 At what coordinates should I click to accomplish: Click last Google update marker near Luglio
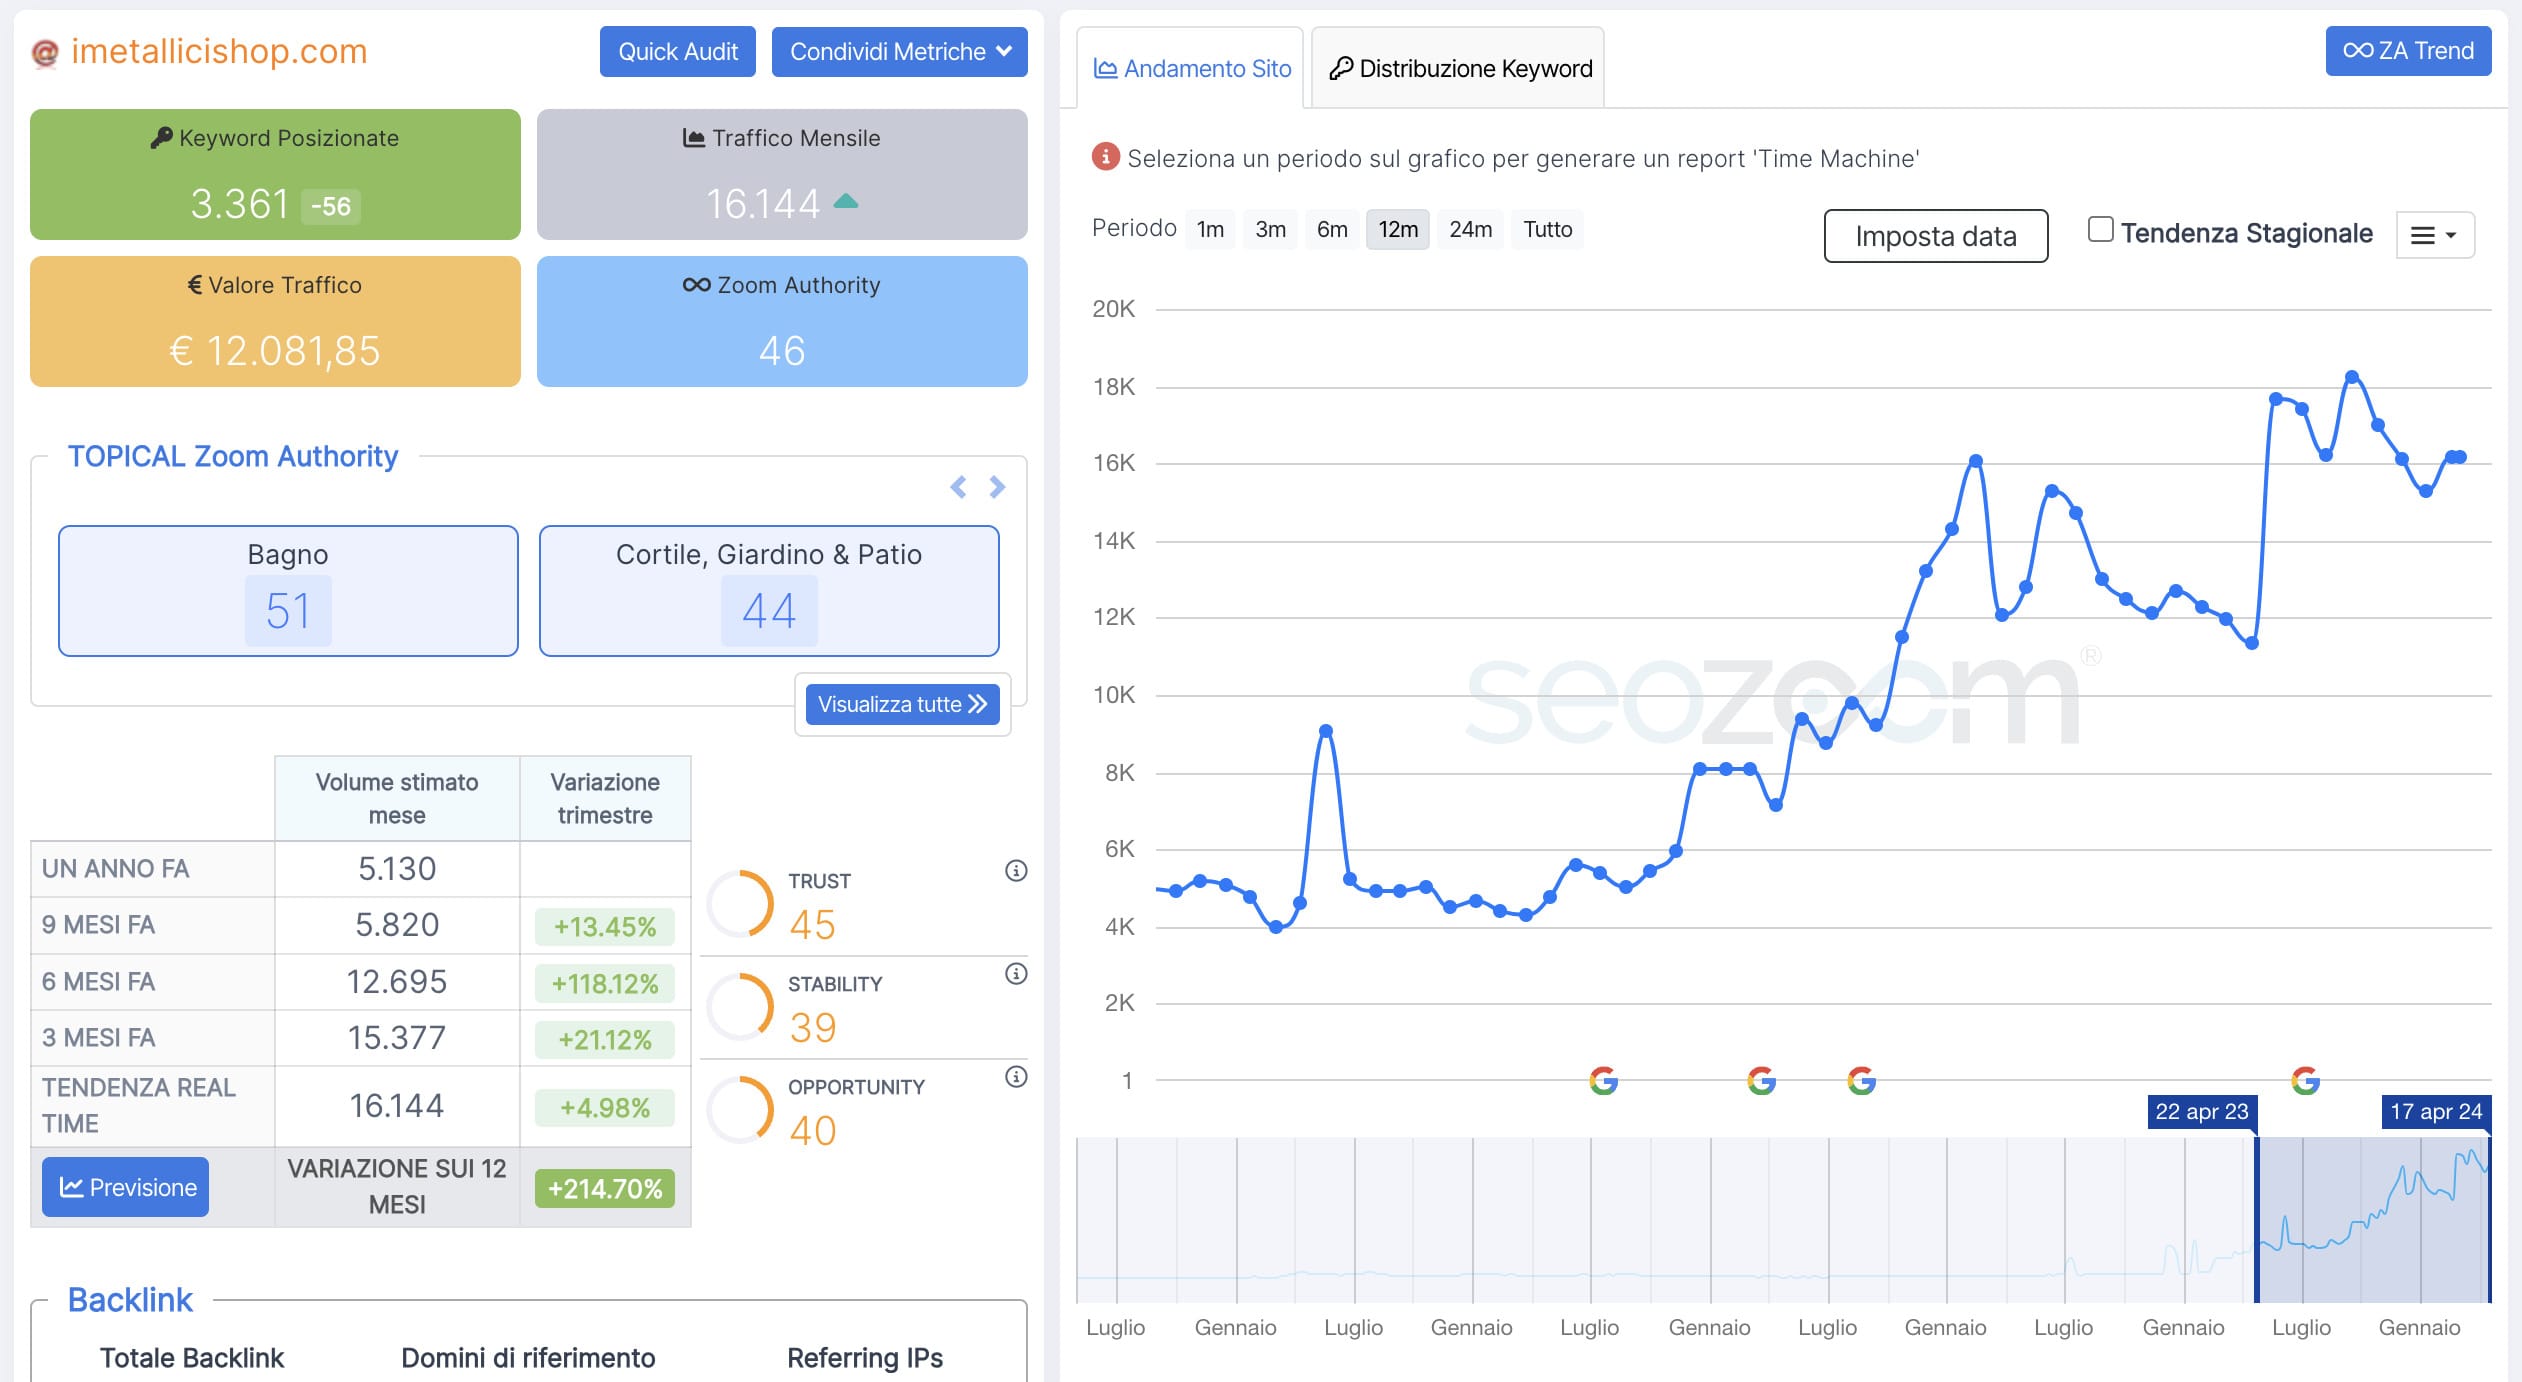(2305, 1081)
